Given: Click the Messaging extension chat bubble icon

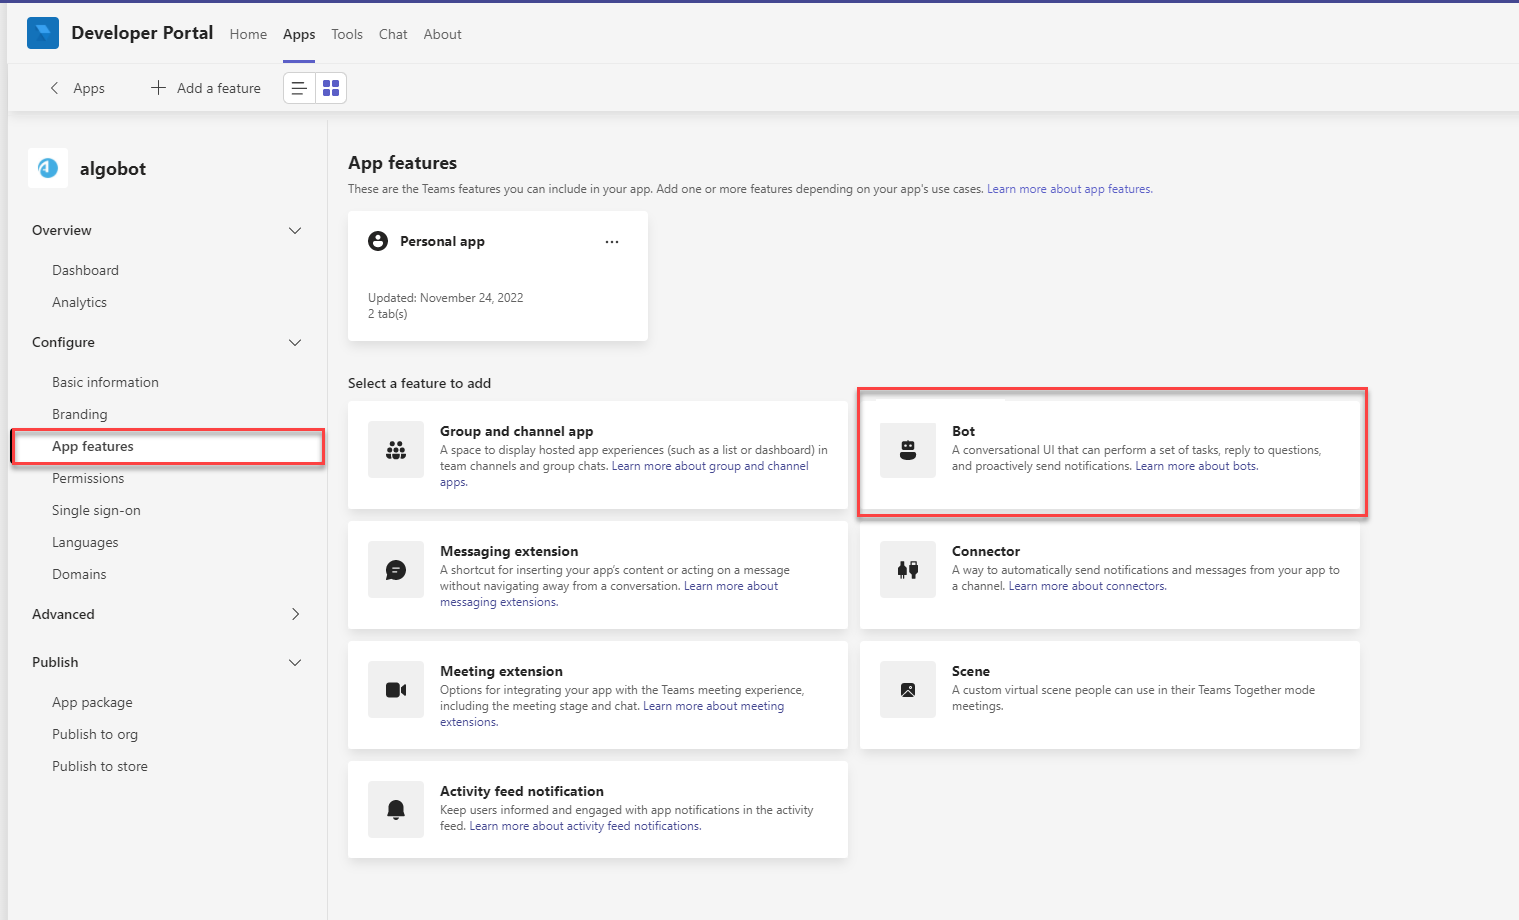Looking at the screenshot, I should coord(396,570).
